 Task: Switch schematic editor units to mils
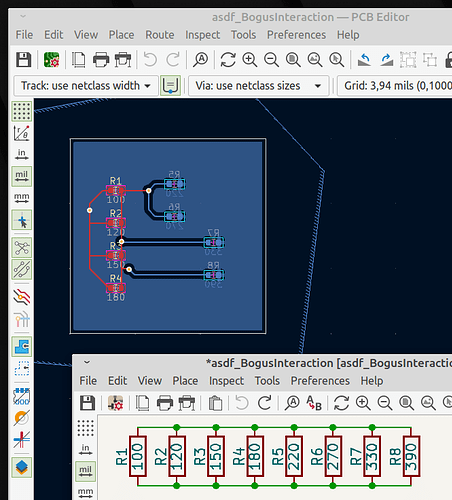click(x=86, y=471)
